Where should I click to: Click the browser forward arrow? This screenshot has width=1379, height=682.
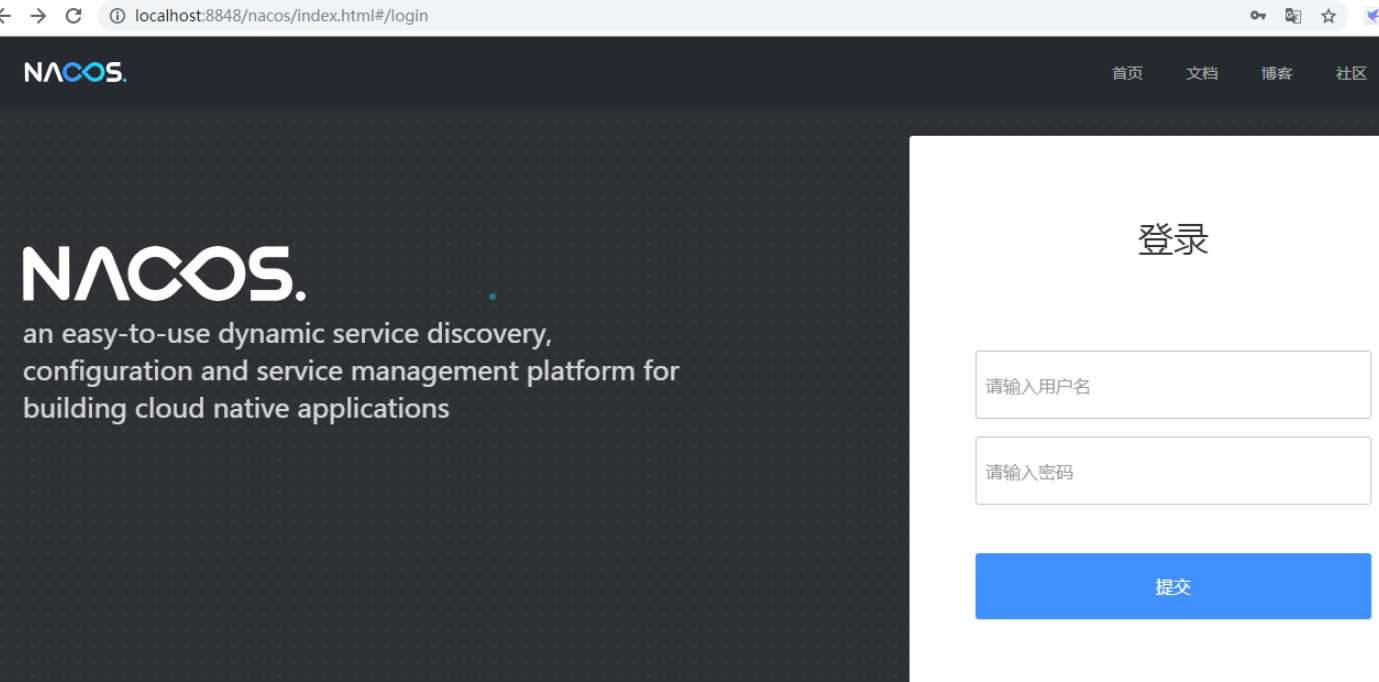[39, 16]
